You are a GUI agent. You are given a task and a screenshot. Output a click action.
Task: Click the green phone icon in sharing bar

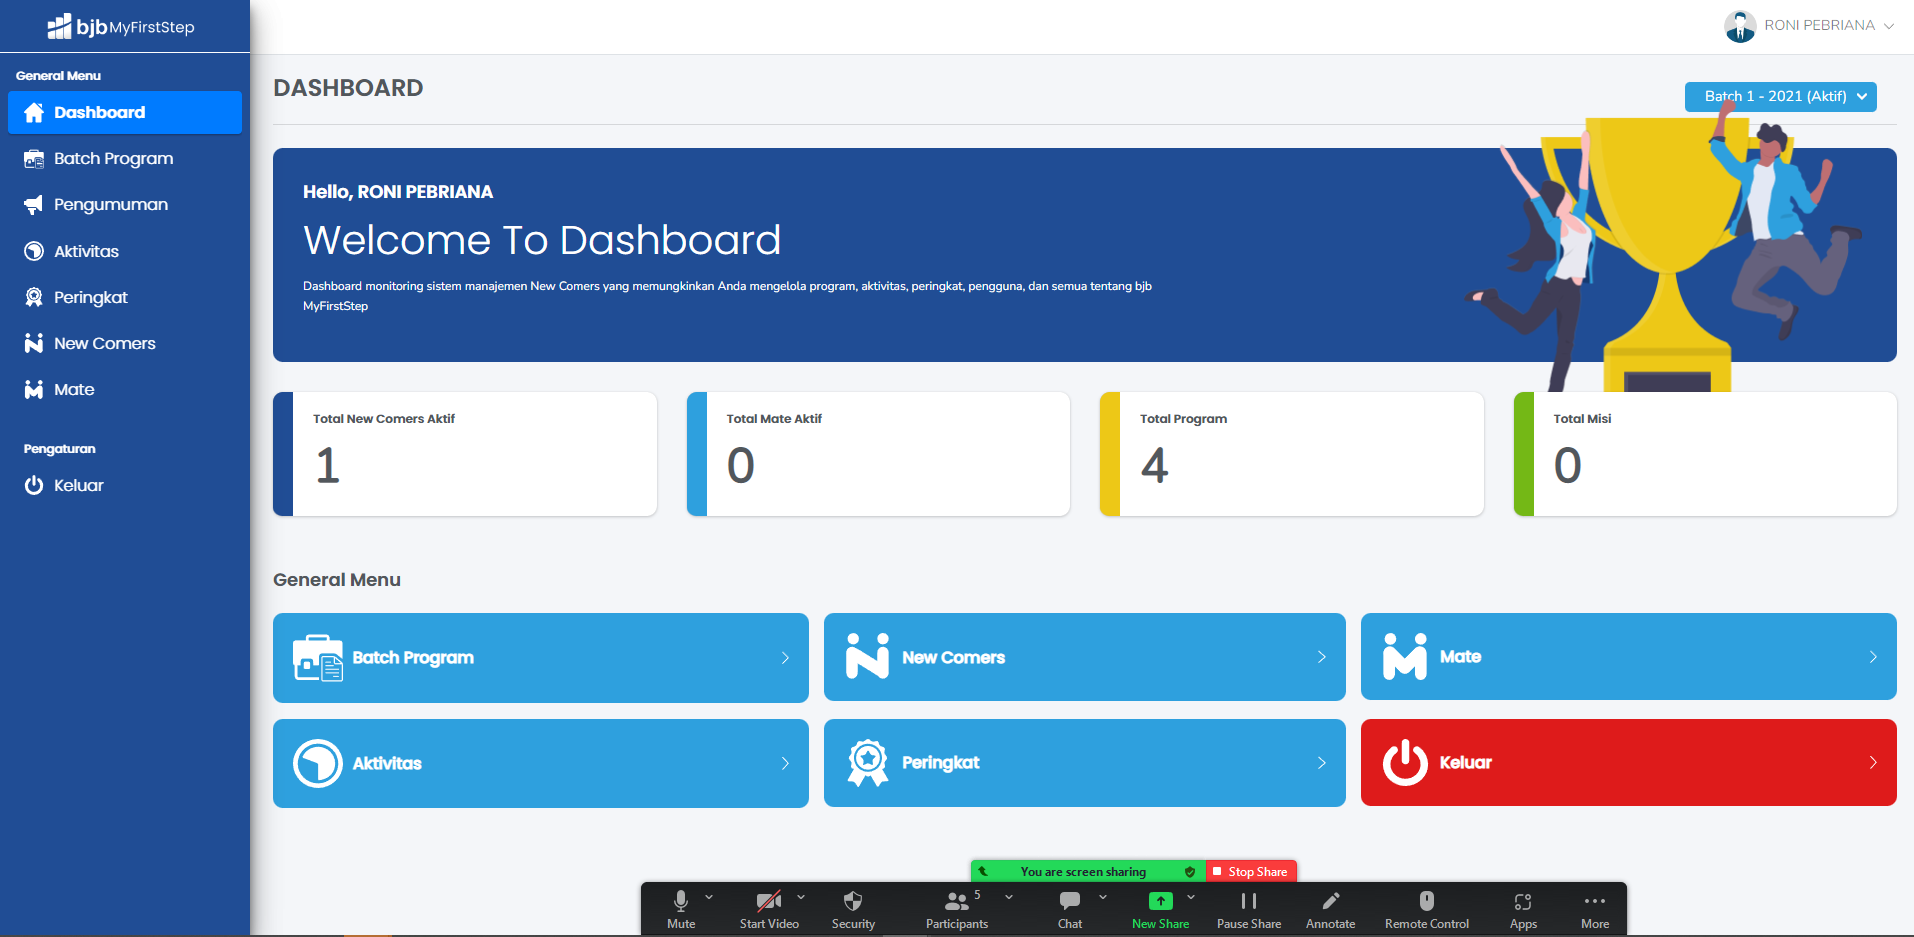[x=983, y=872]
